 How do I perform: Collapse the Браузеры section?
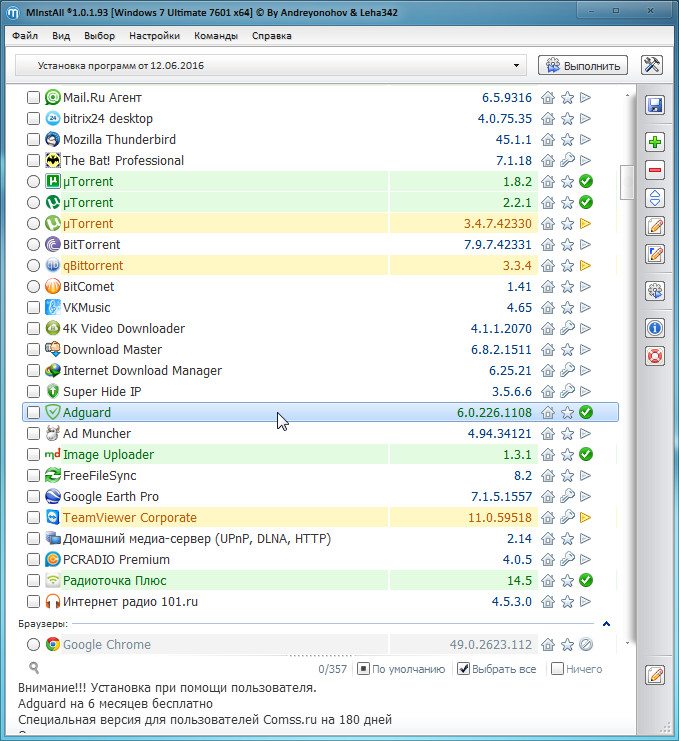606,624
